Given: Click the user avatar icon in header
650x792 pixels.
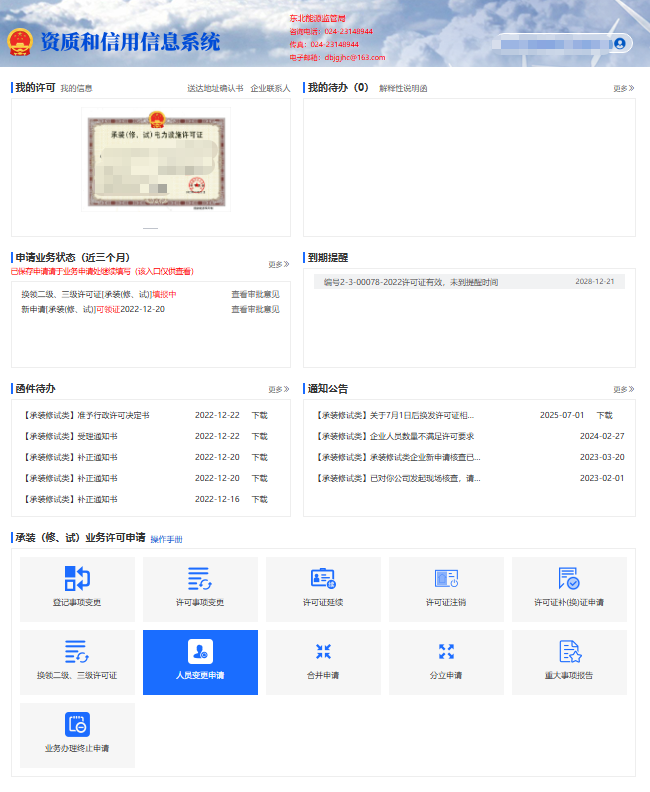Looking at the screenshot, I should pos(620,43).
